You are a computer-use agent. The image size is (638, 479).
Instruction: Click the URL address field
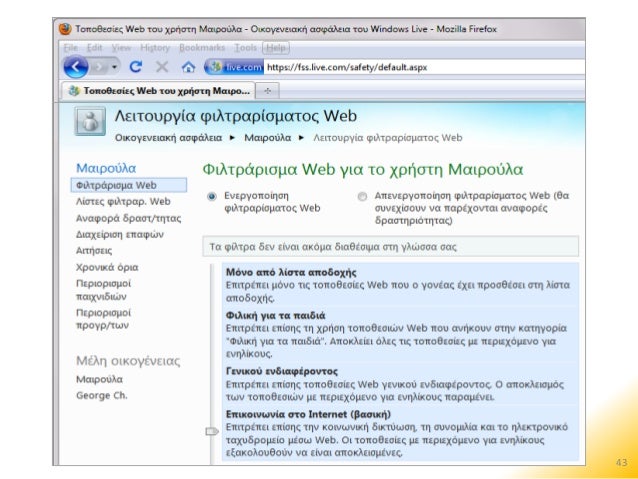click(x=424, y=67)
